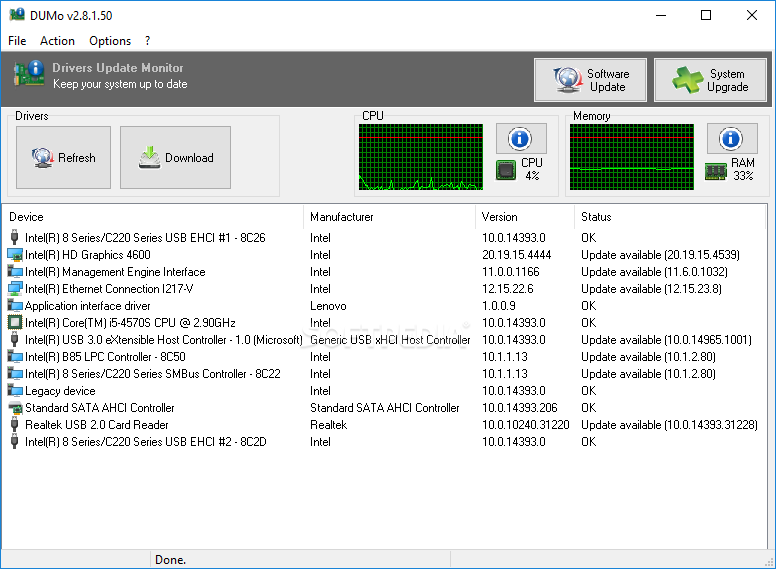
Task: Click the version cell "20.19.15.4444"
Action: [x=516, y=255]
